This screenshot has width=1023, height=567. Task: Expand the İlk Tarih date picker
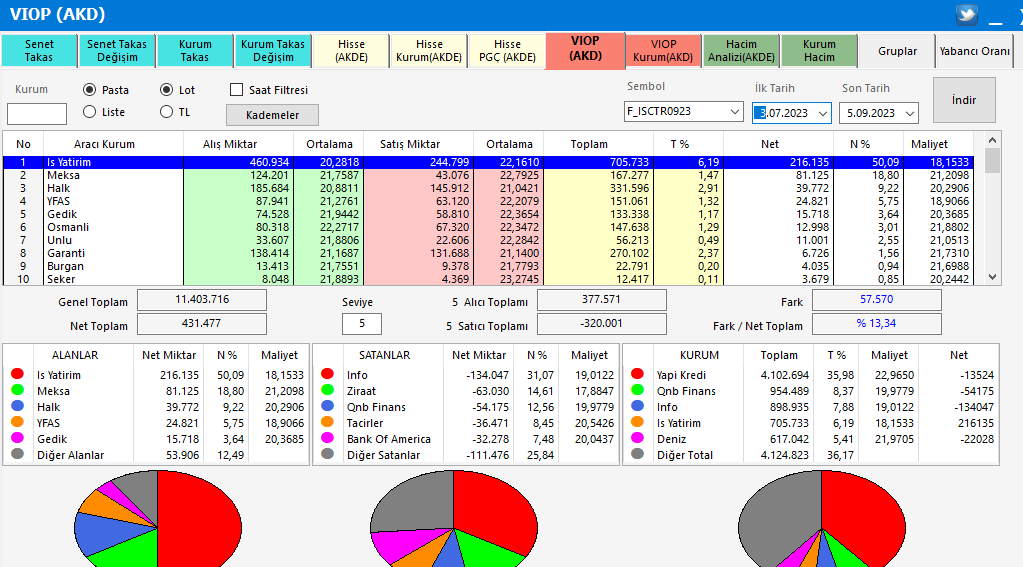click(x=823, y=114)
